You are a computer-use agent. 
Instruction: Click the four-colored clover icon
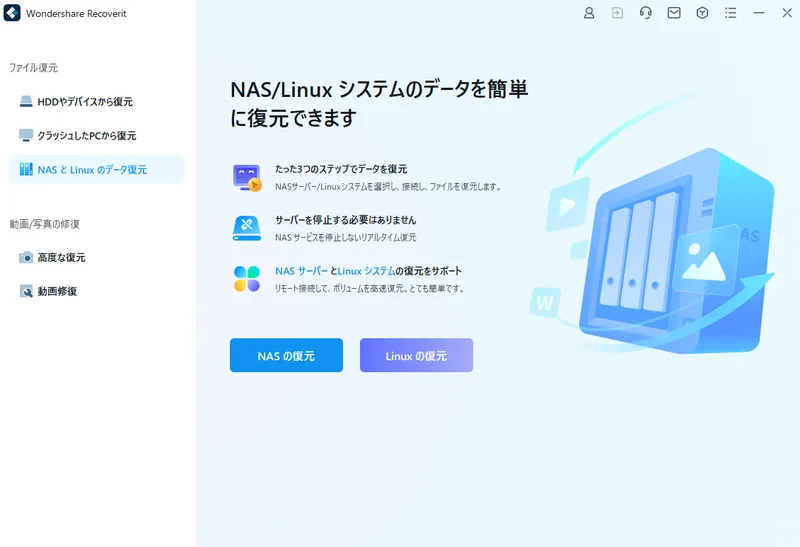[x=247, y=279]
